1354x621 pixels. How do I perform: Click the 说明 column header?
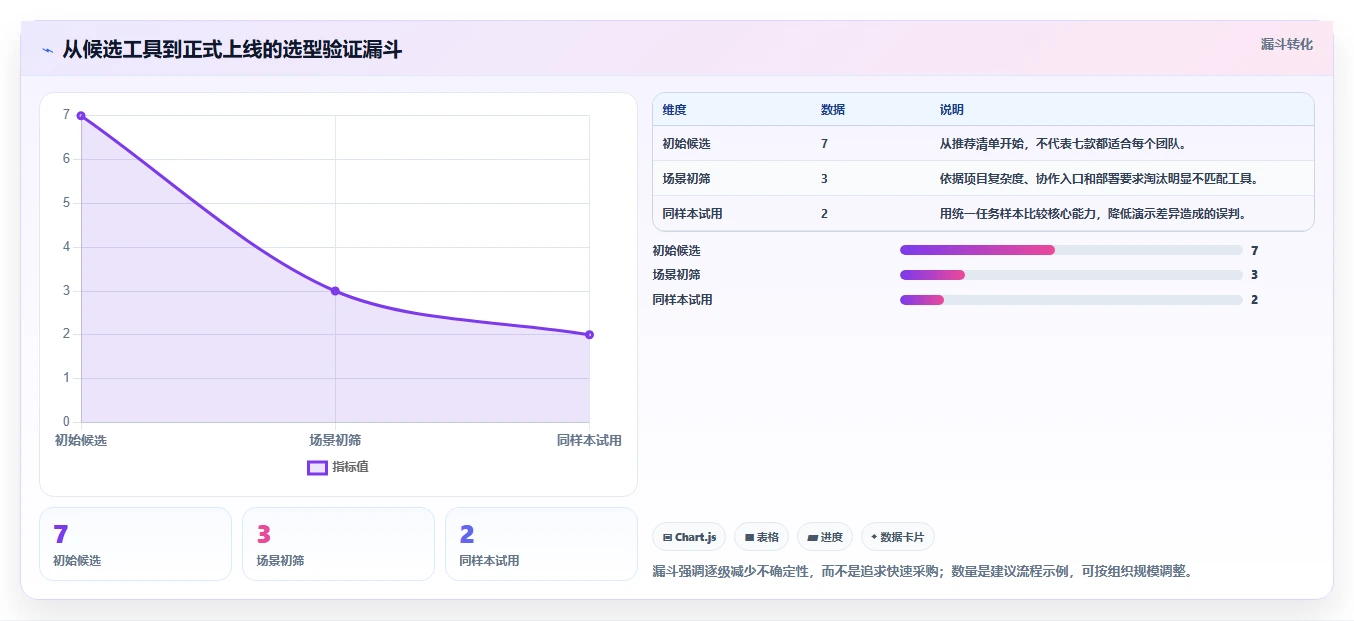pyautogui.click(x=952, y=110)
